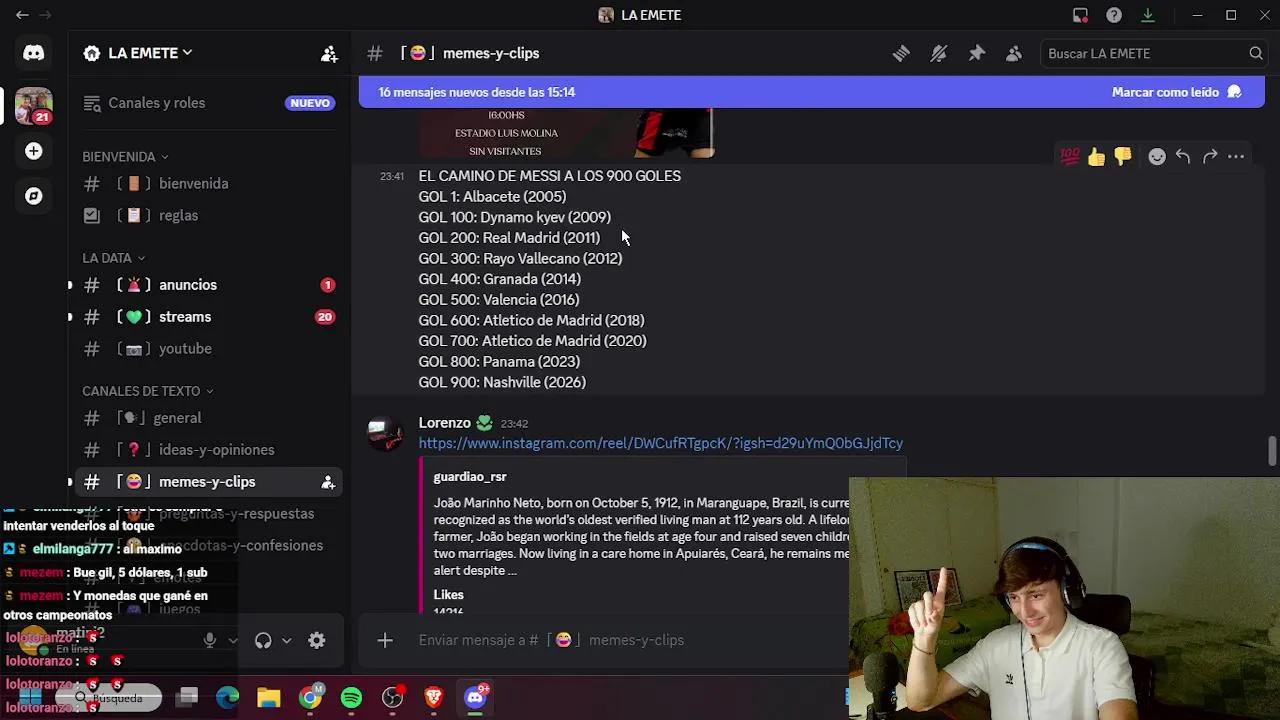
Task: Collapse the LA DATA category
Action: [x=113, y=258]
